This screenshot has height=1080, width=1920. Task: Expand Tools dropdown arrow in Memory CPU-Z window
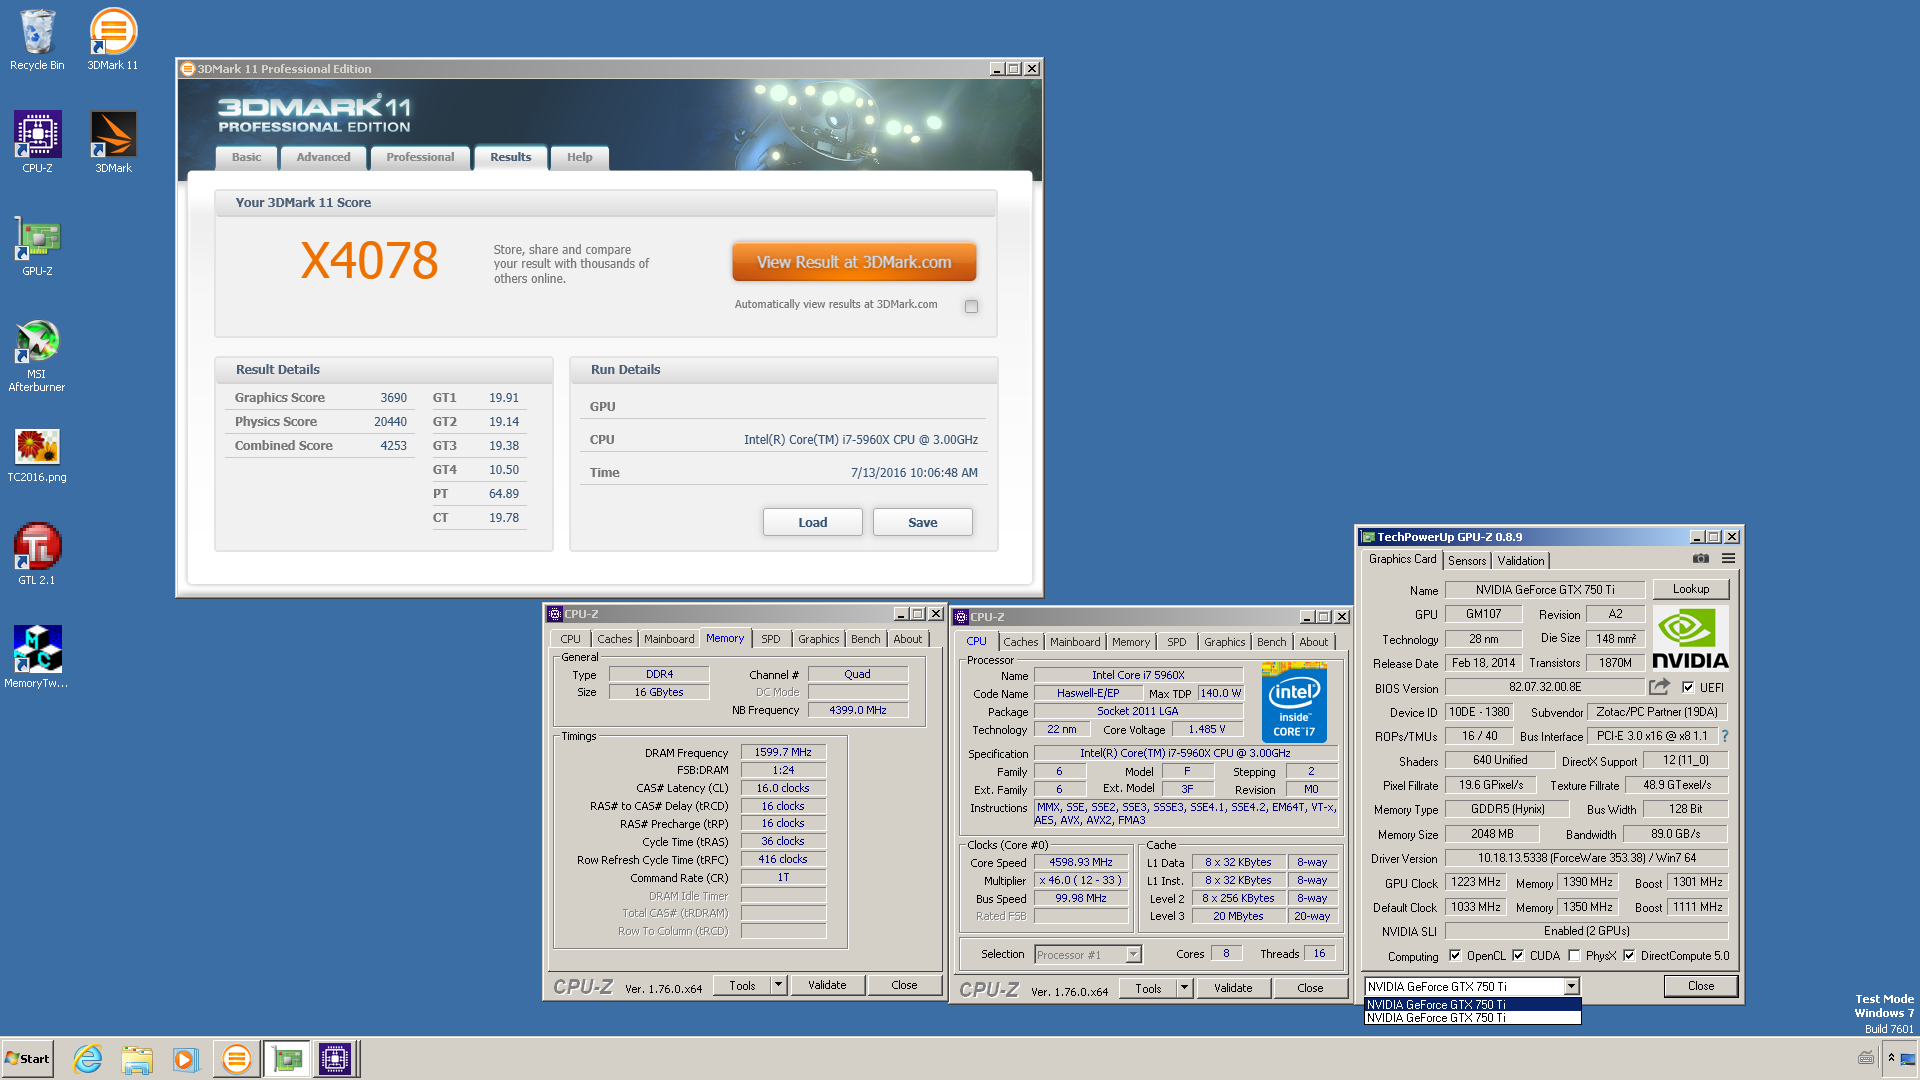click(x=778, y=985)
